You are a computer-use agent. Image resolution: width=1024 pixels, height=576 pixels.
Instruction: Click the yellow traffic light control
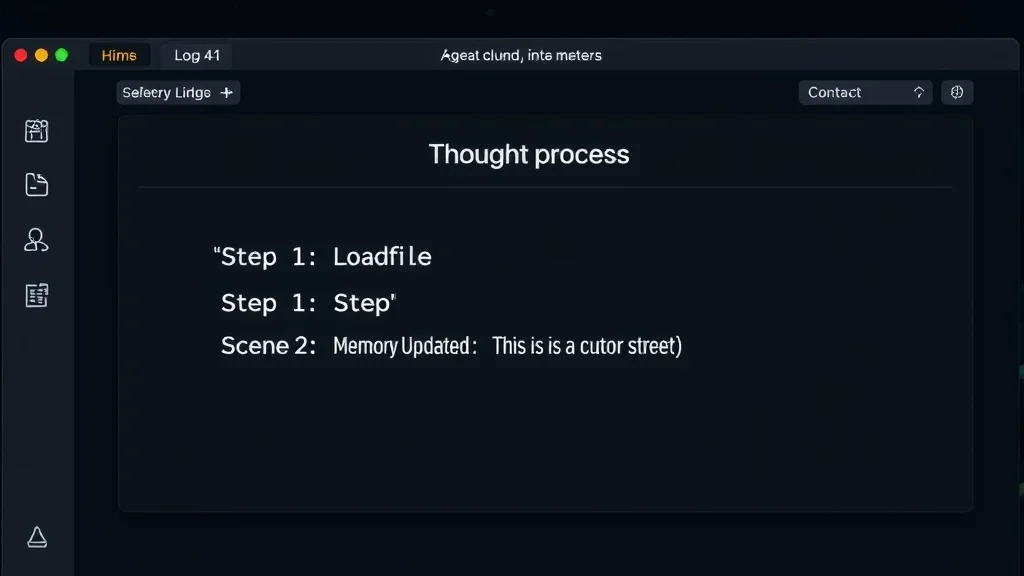(x=40, y=57)
